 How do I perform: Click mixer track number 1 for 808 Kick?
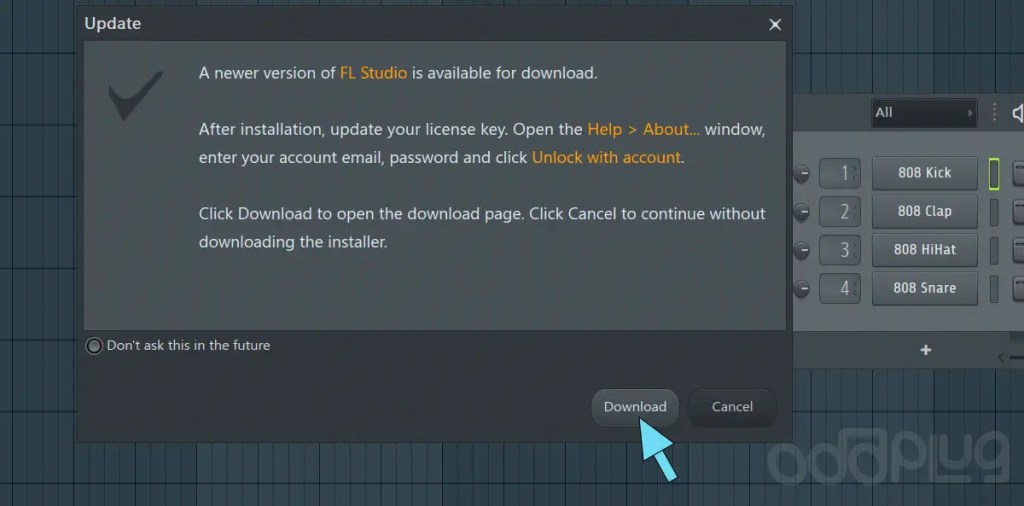point(840,173)
